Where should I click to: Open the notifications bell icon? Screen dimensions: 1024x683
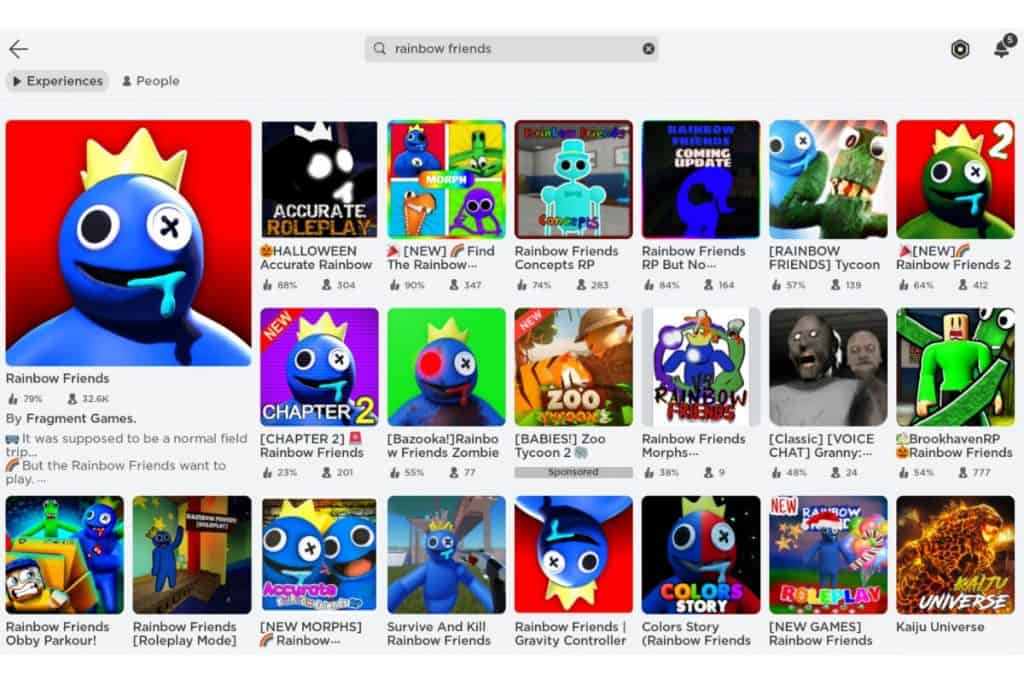coord(1001,49)
